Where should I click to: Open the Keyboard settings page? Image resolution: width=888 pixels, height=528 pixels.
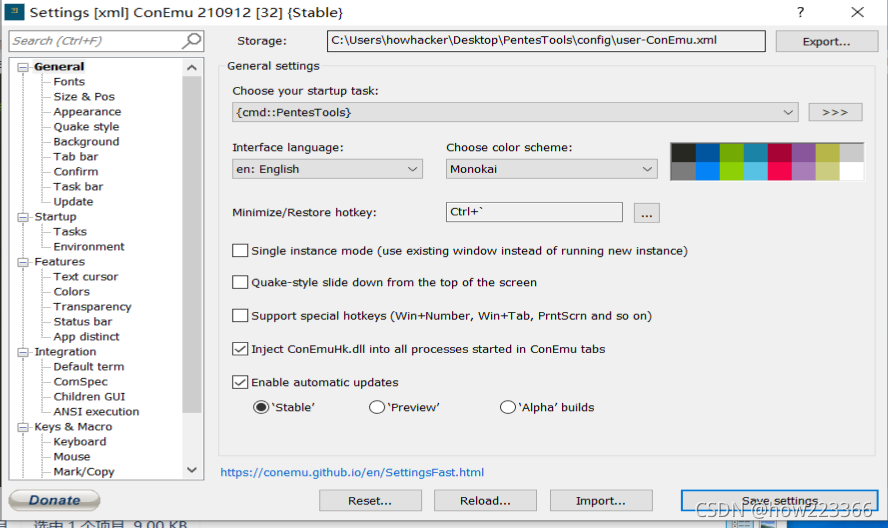pyautogui.click(x=80, y=442)
